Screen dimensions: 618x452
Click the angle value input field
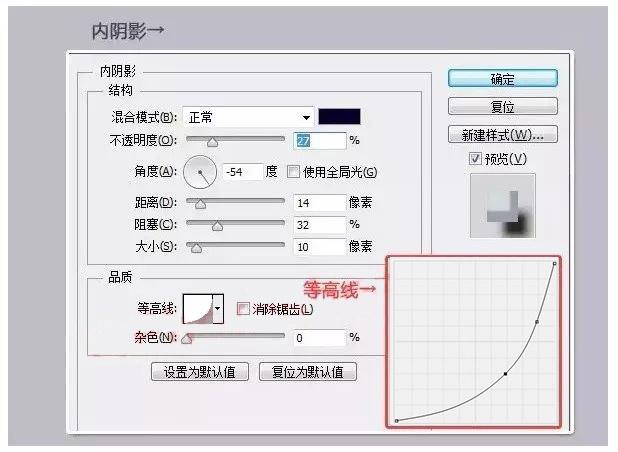(x=242, y=172)
